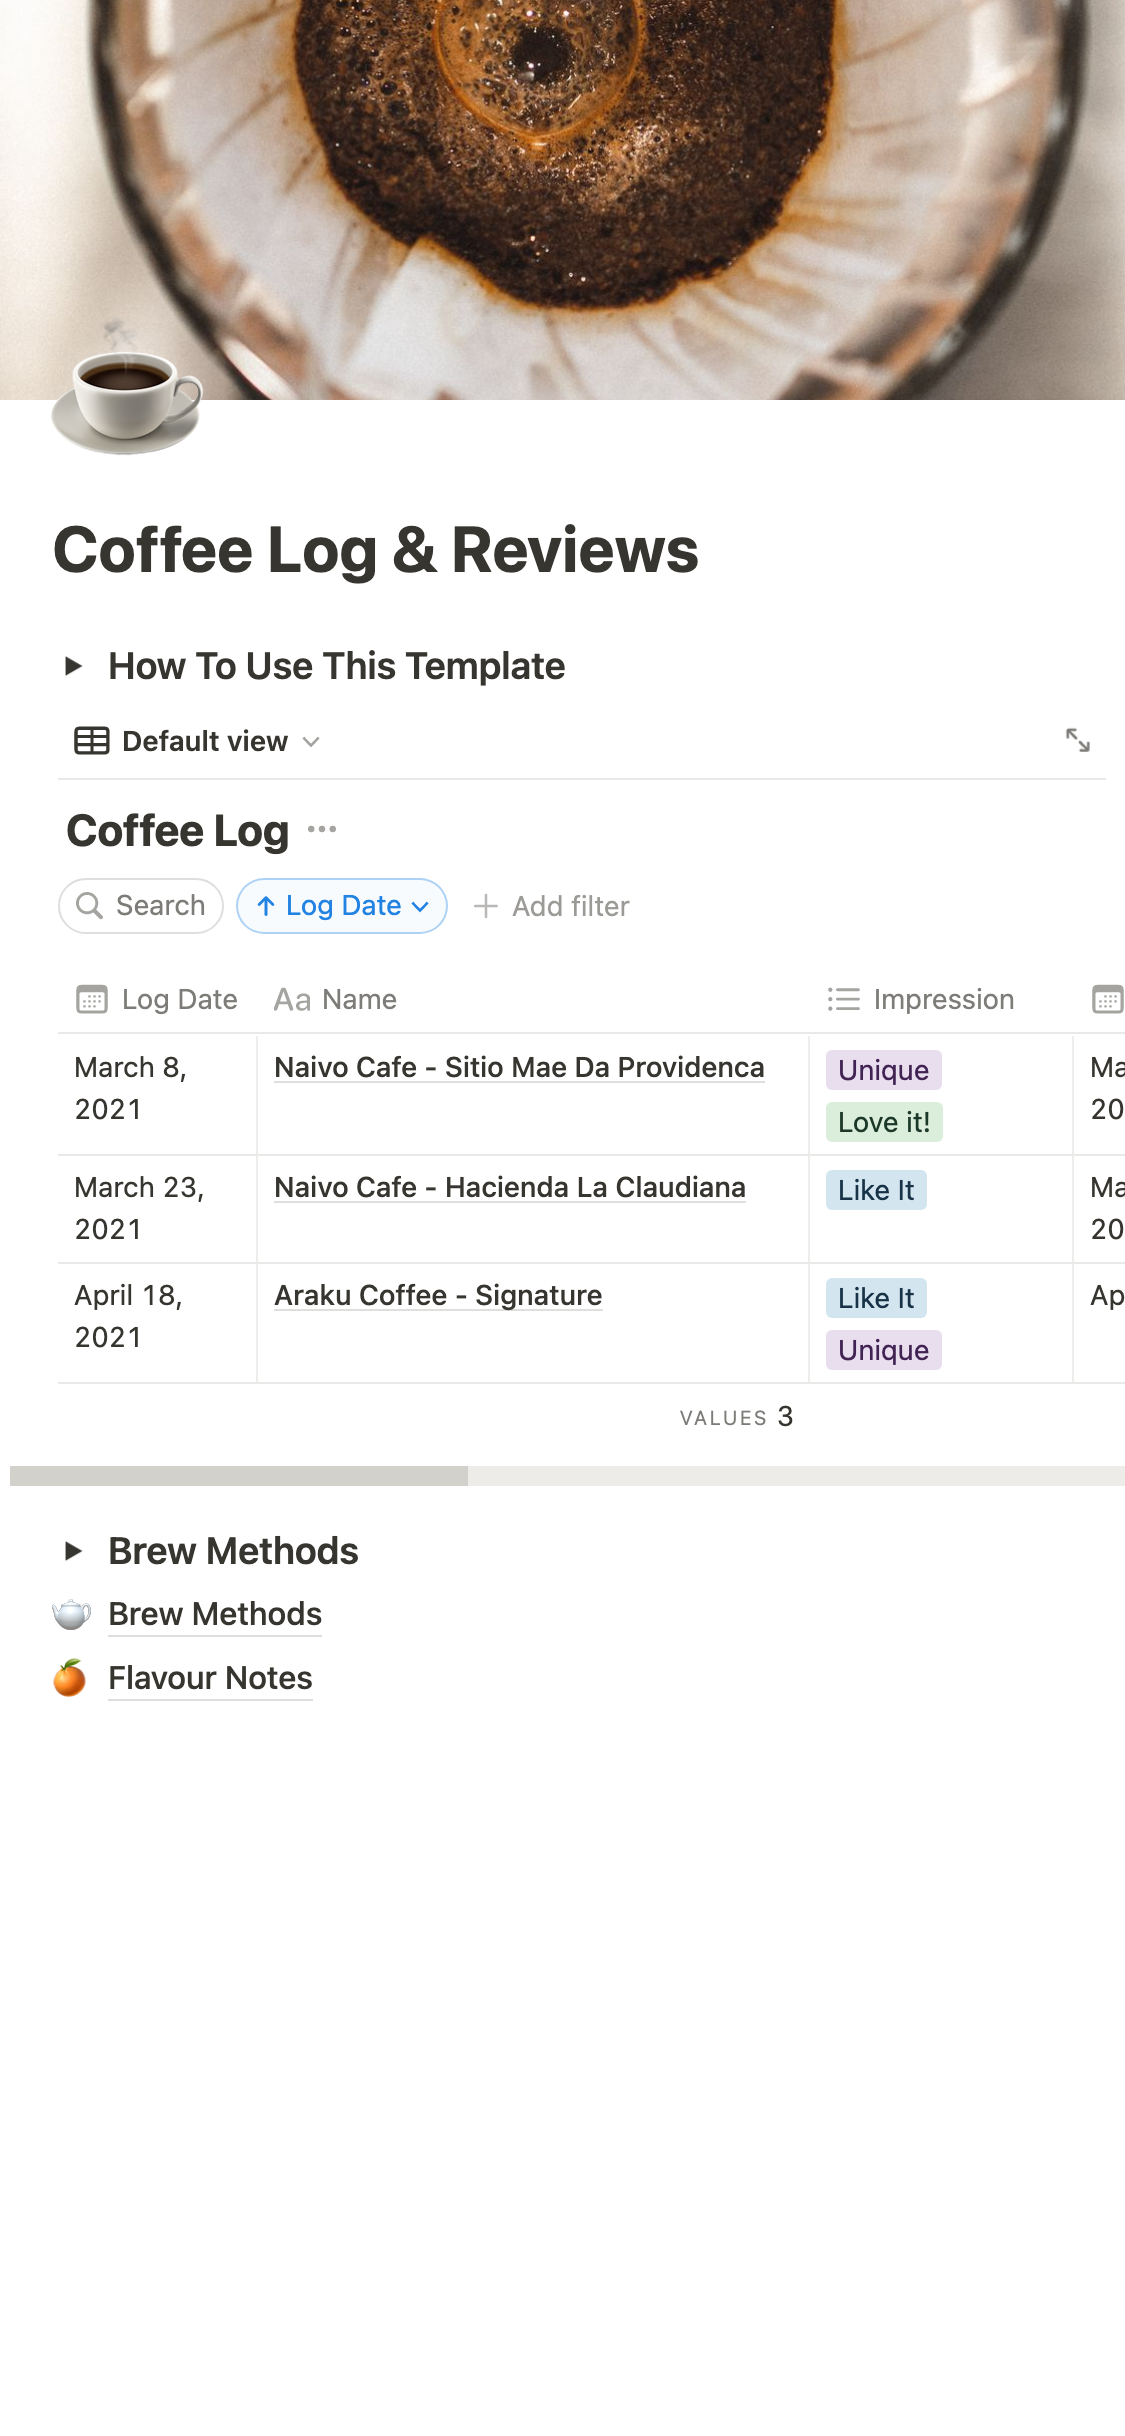Click the table icon beside Default view
1125x2436 pixels.
[92, 741]
